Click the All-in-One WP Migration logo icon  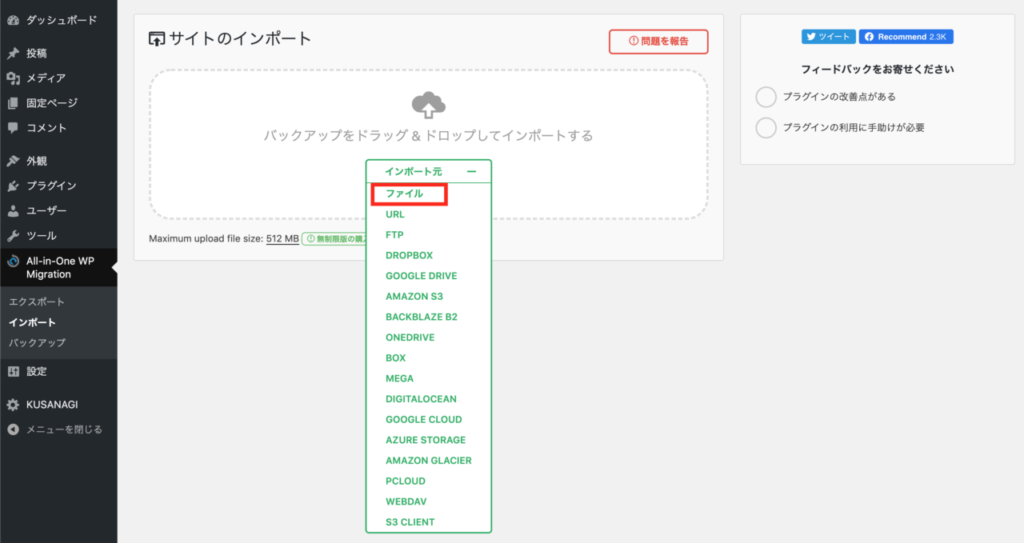coord(13,261)
